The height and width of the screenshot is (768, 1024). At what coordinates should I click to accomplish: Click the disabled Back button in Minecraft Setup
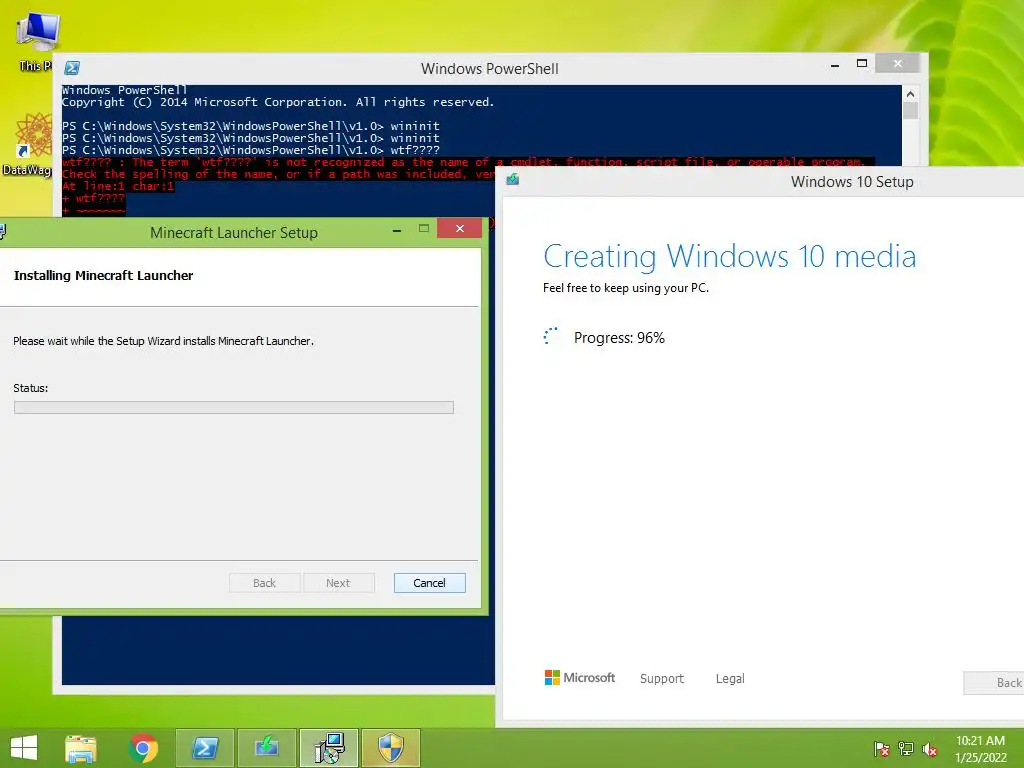[264, 583]
